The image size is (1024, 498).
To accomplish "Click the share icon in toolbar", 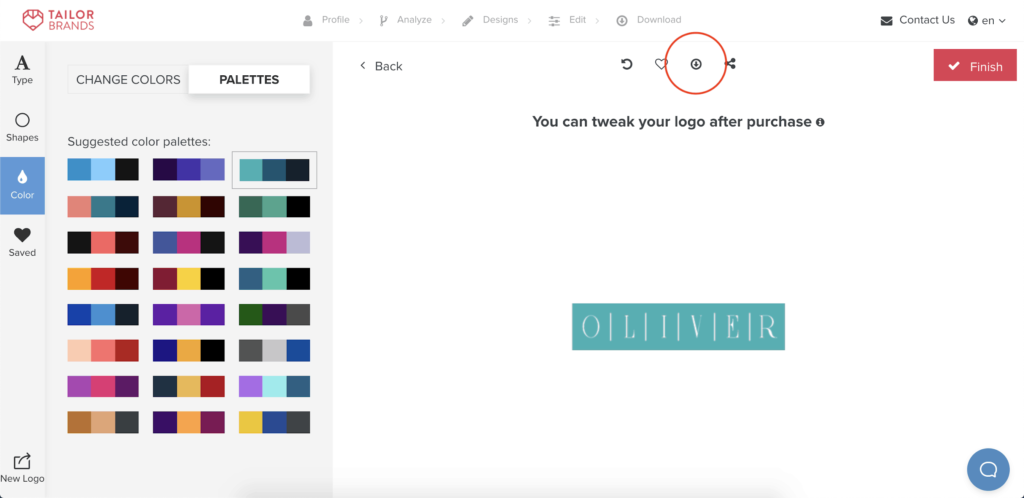I will coord(730,64).
